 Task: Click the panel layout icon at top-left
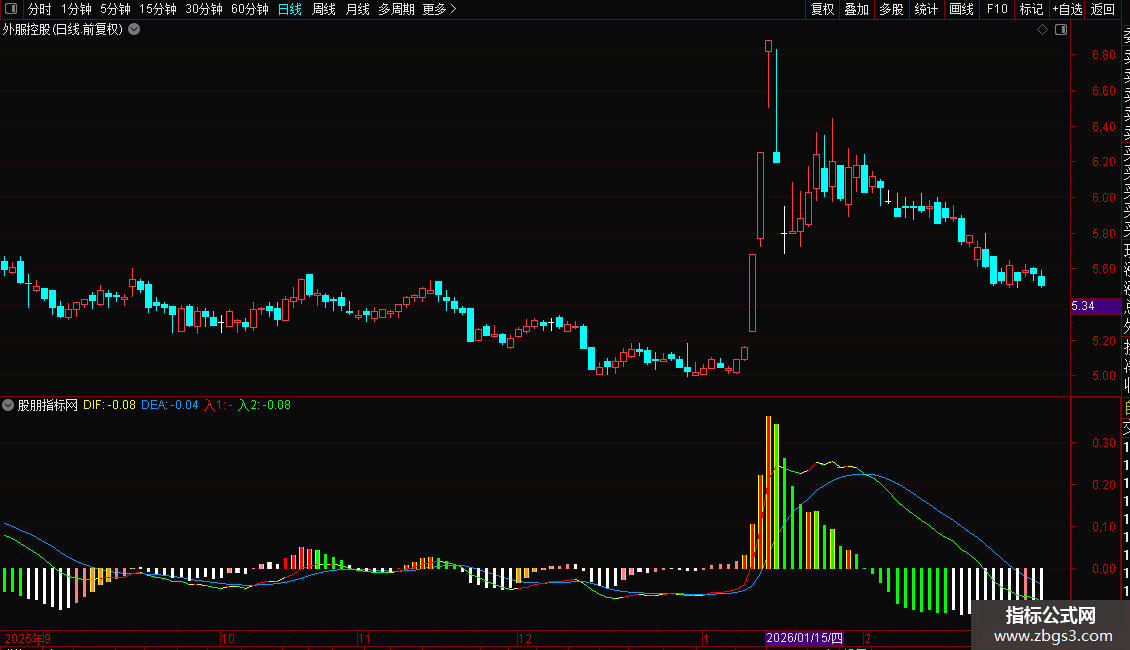[11, 9]
